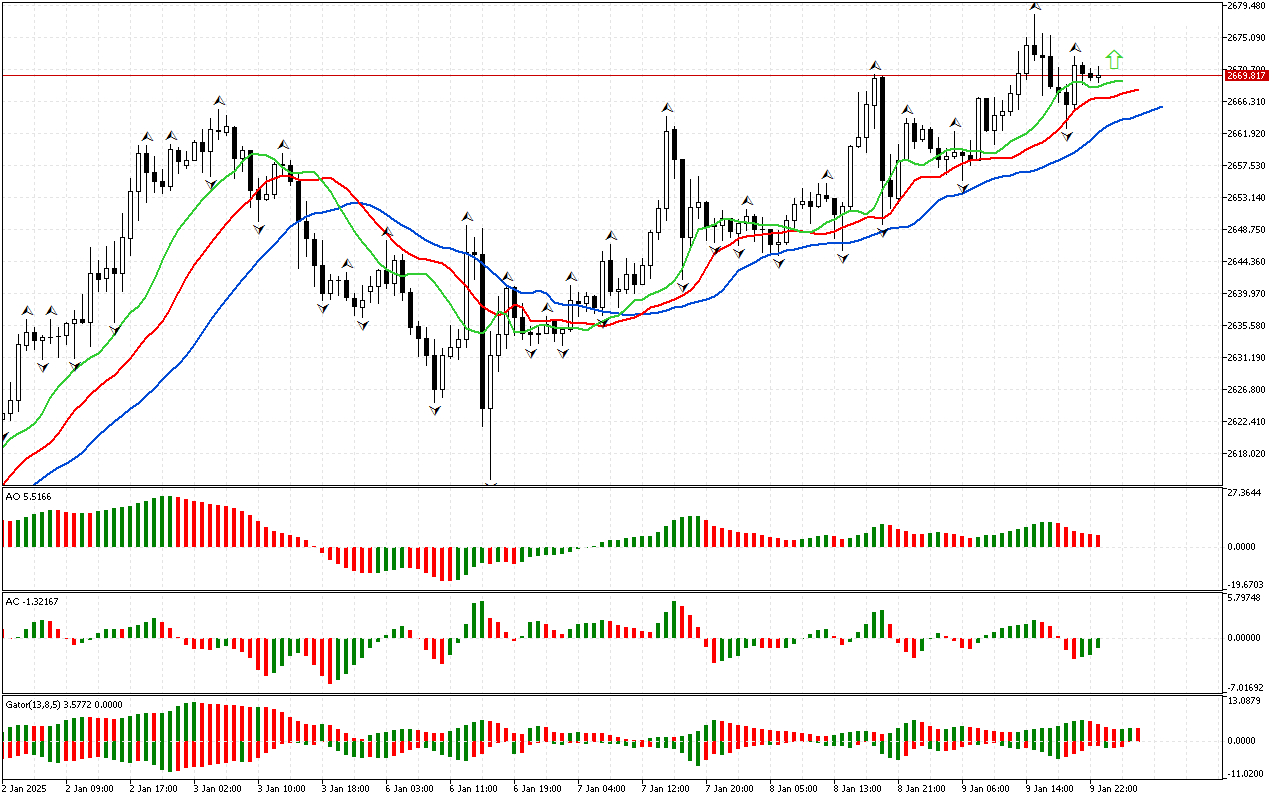This screenshot has width=1280, height=800.
Task: Click the AC scale maximum 5.79748
Action: [x=1243, y=599]
